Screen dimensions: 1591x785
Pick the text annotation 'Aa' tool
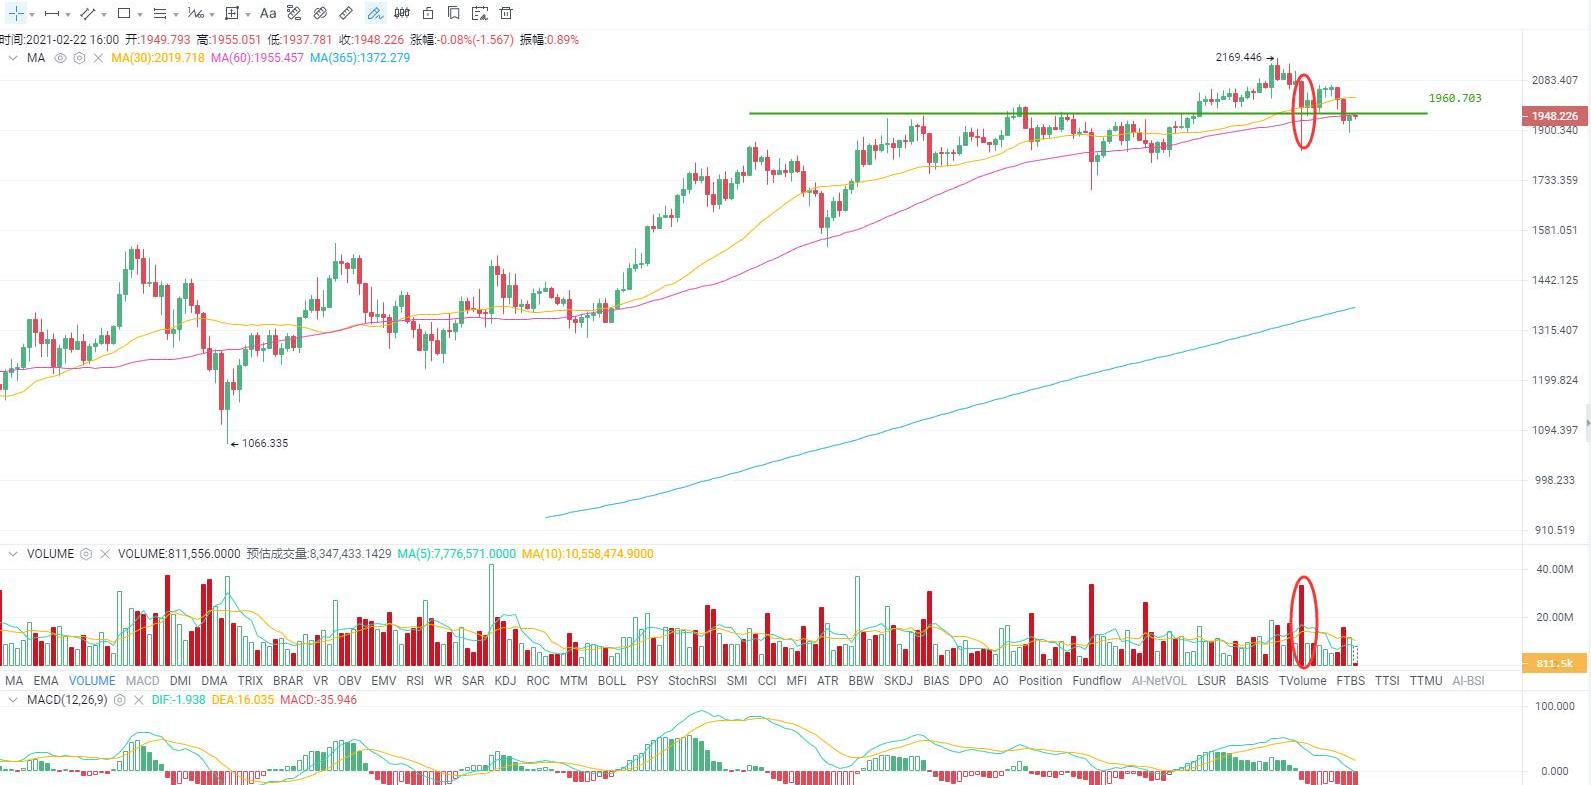[x=267, y=13]
